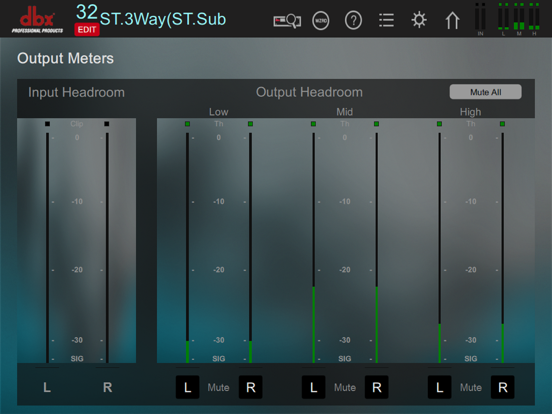
Task: Mute the Low left output
Action: [187, 387]
